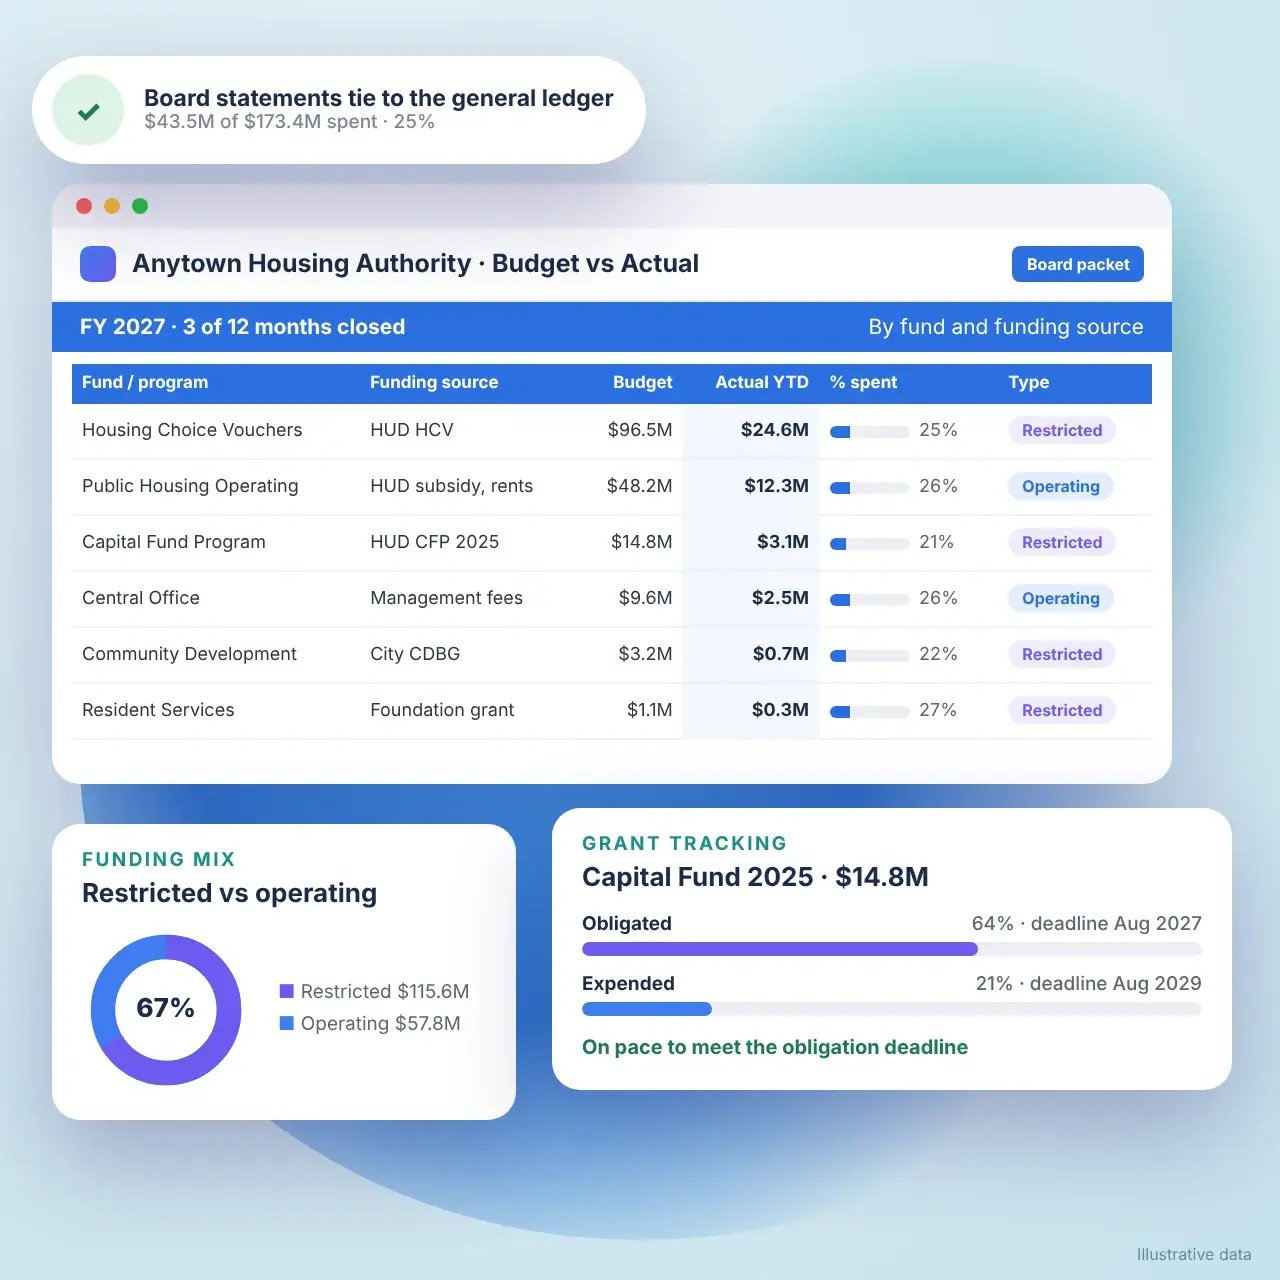Click the Foundation grant funding source
1280x1280 pixels.
click(x=442, y=710)
